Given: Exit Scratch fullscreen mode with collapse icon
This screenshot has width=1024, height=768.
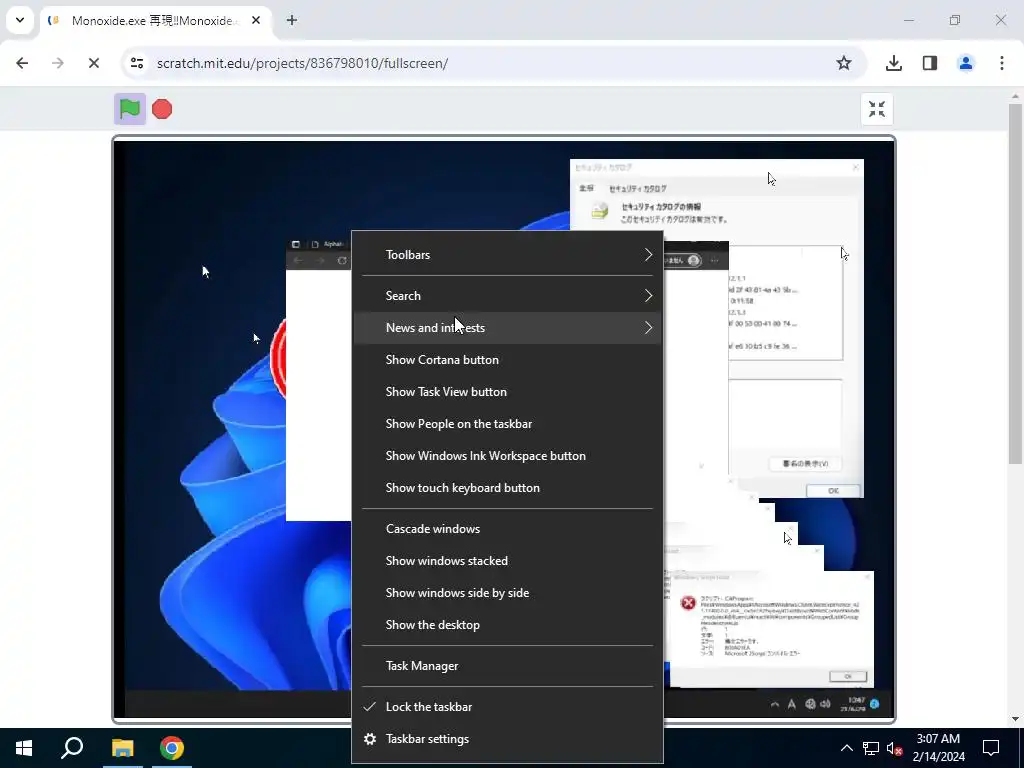Looking at the screenshot, I should point(876,109).
